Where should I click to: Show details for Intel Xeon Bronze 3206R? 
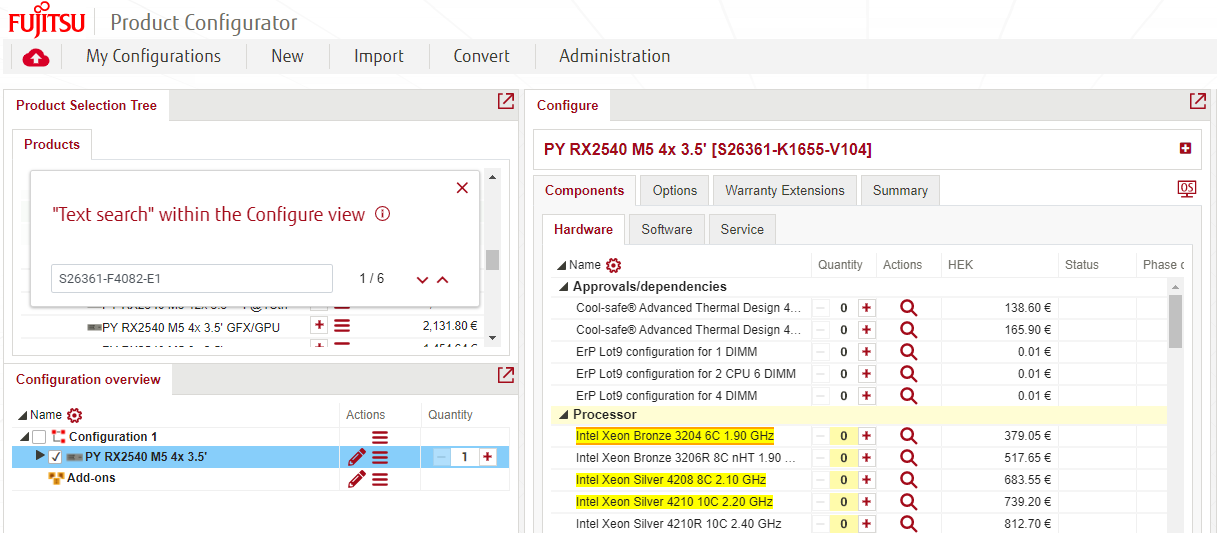(x=908, y=458)
